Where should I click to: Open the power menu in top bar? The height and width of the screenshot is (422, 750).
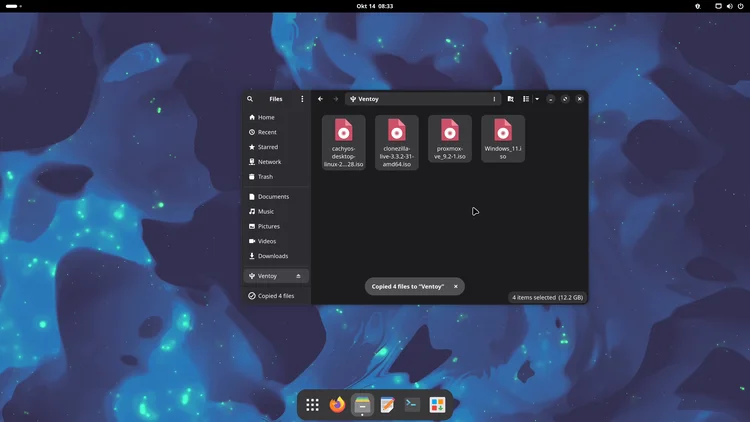(740, 6)
